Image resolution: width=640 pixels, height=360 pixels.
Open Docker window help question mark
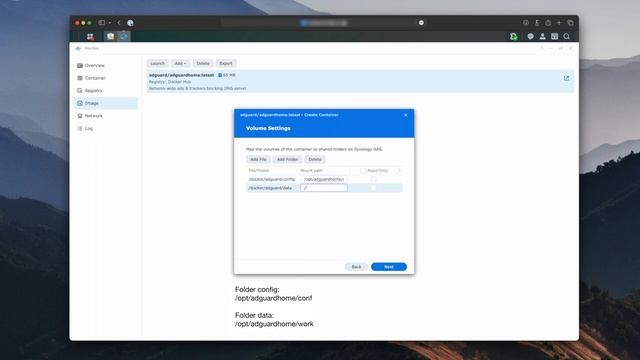coord(542,48)
